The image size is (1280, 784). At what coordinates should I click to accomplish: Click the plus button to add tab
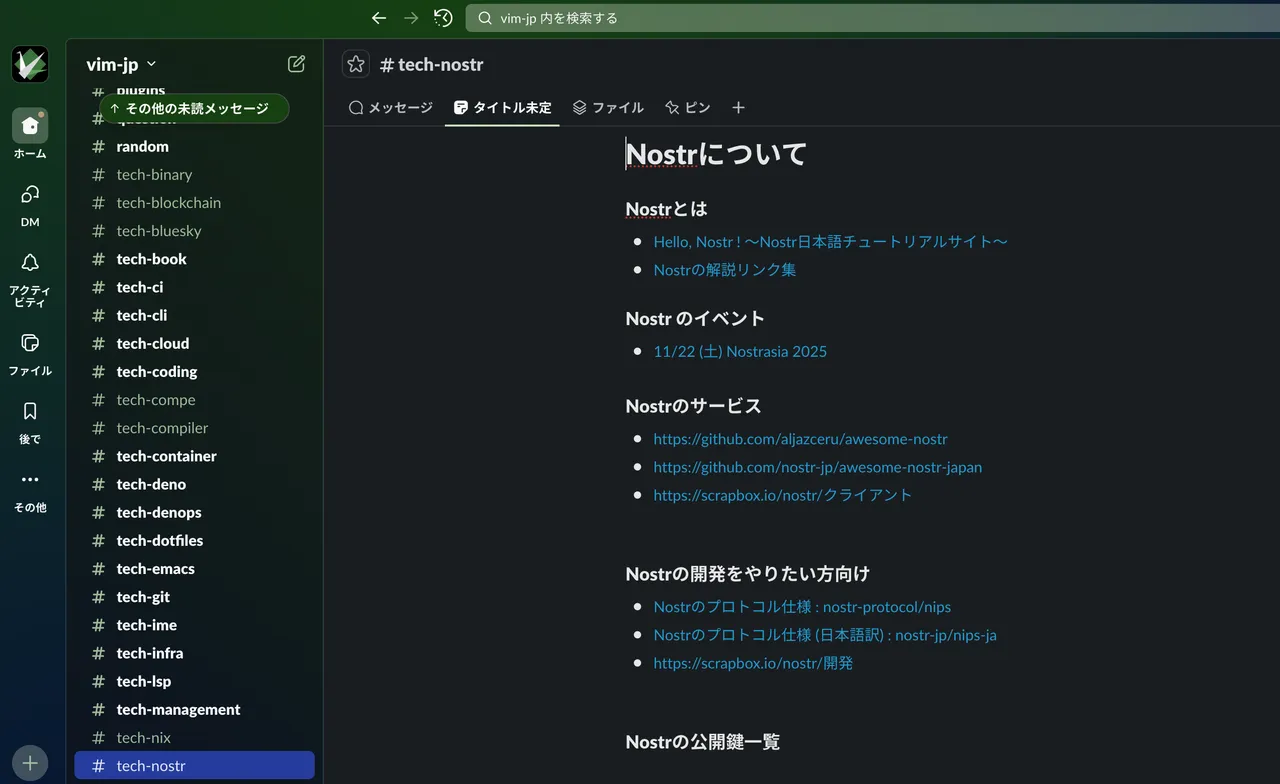(x=738, y=108)
